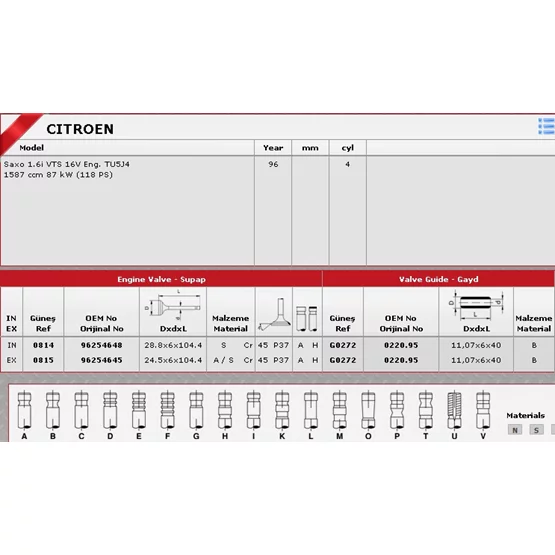Select valve stem type V icon
The height and width of the screenshot is (555, 555).
click(483, 410)
